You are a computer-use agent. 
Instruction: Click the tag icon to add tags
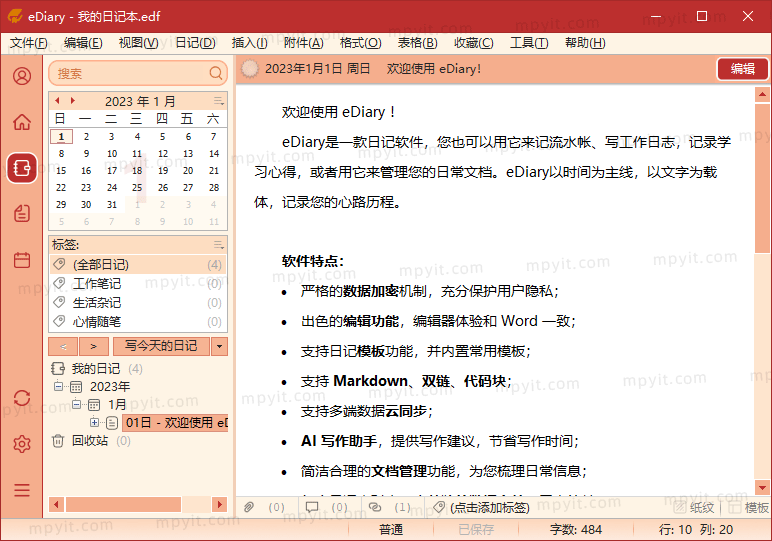pyautogui.click(x=439, y=507)
